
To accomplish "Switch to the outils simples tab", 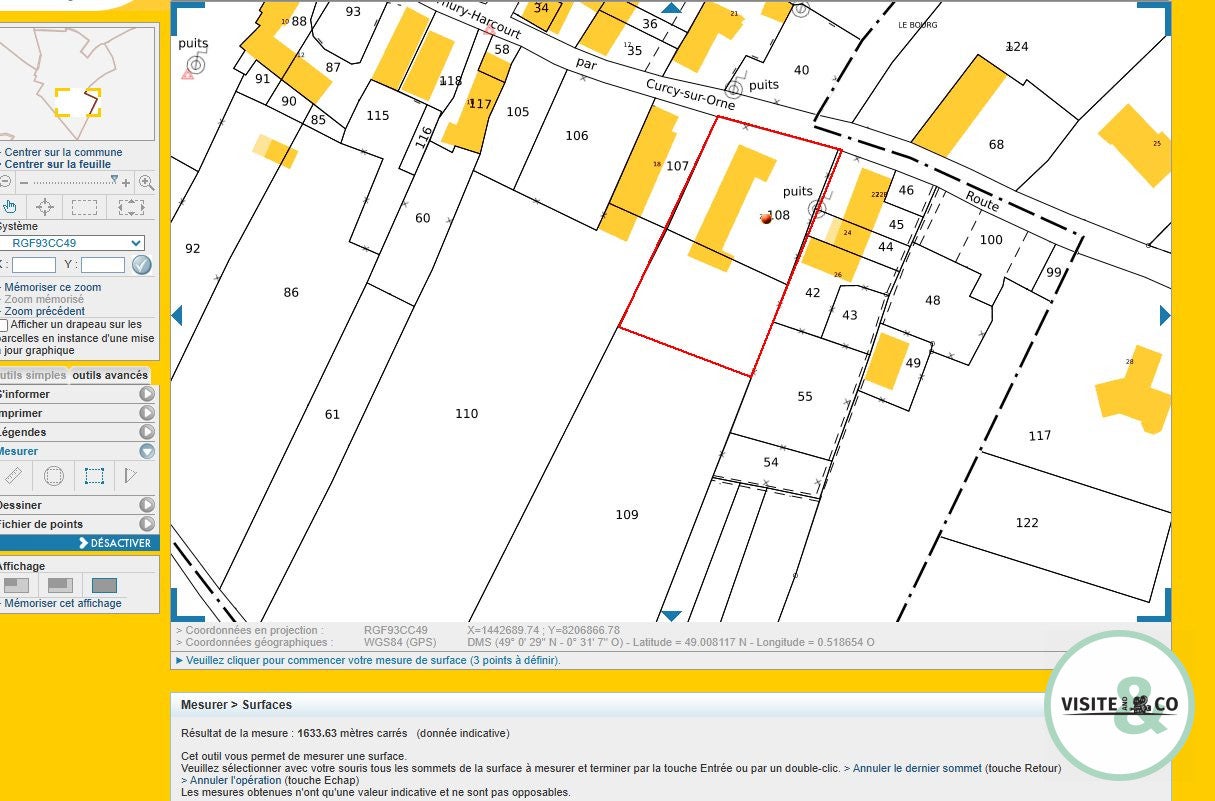I will (x=32, y=375).
